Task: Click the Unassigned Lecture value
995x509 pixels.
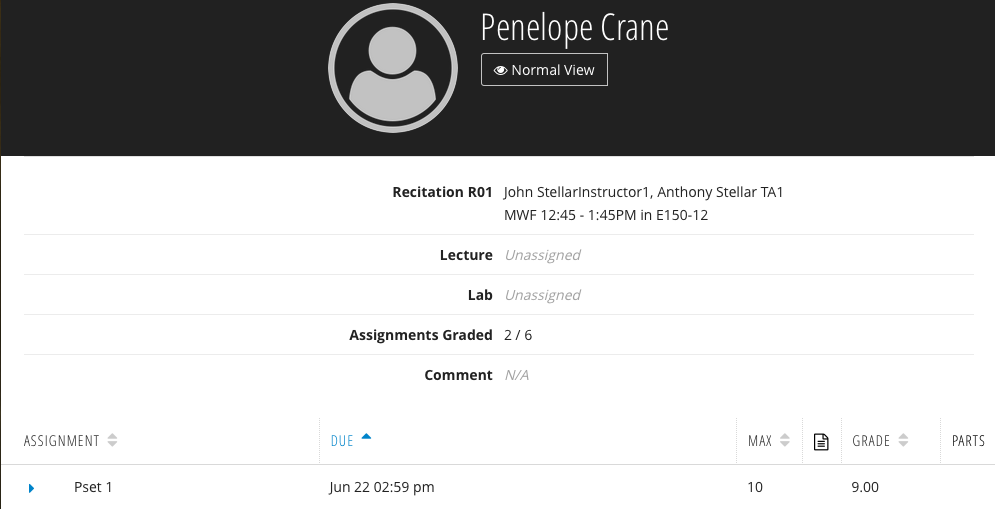Action: coord(542,255)
